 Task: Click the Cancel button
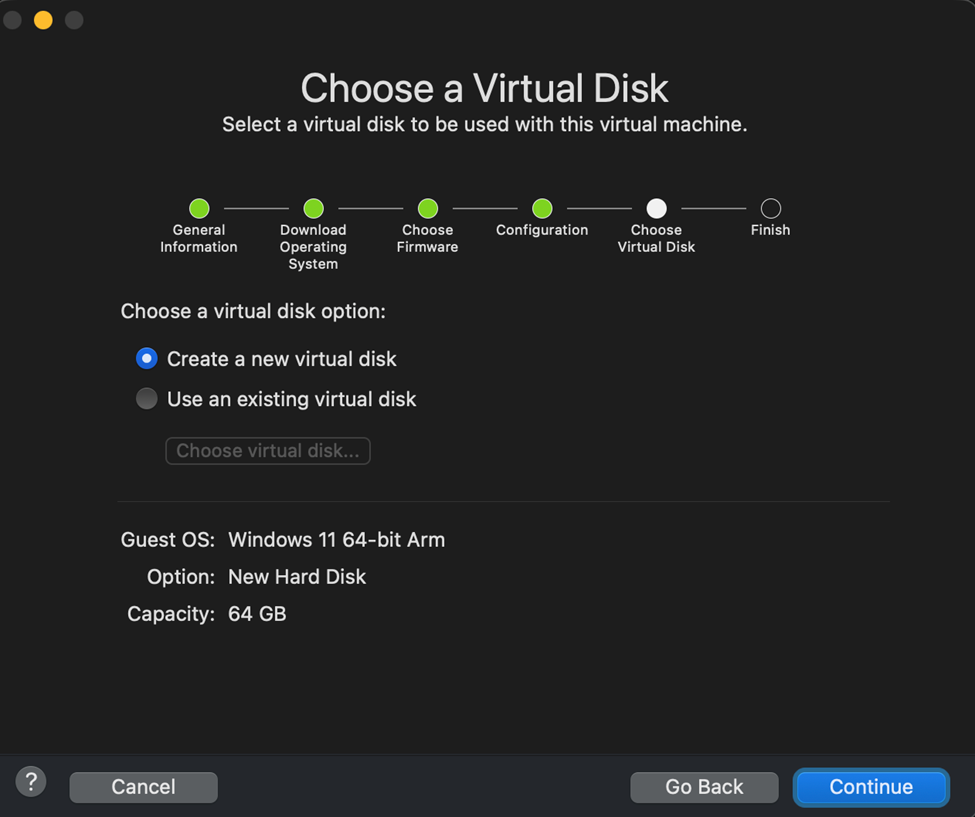click(143, 787)
